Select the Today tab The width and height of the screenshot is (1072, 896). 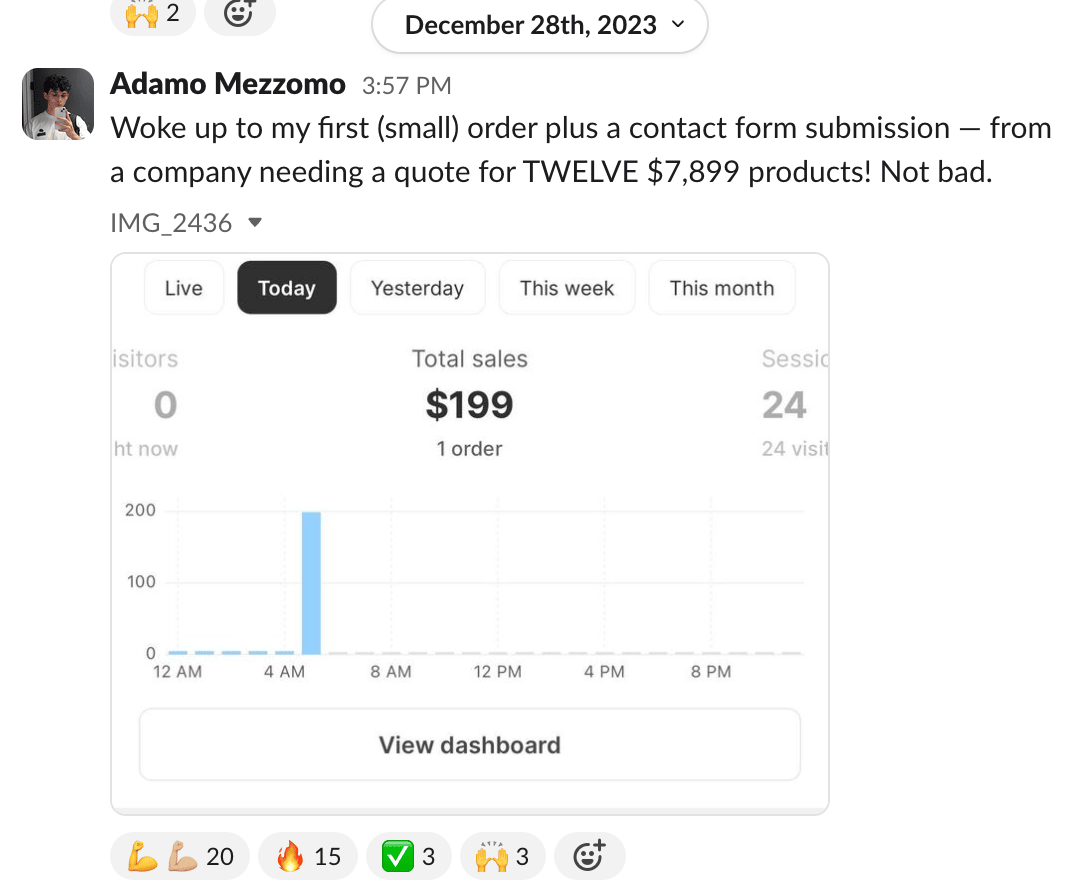click(286, 288)
